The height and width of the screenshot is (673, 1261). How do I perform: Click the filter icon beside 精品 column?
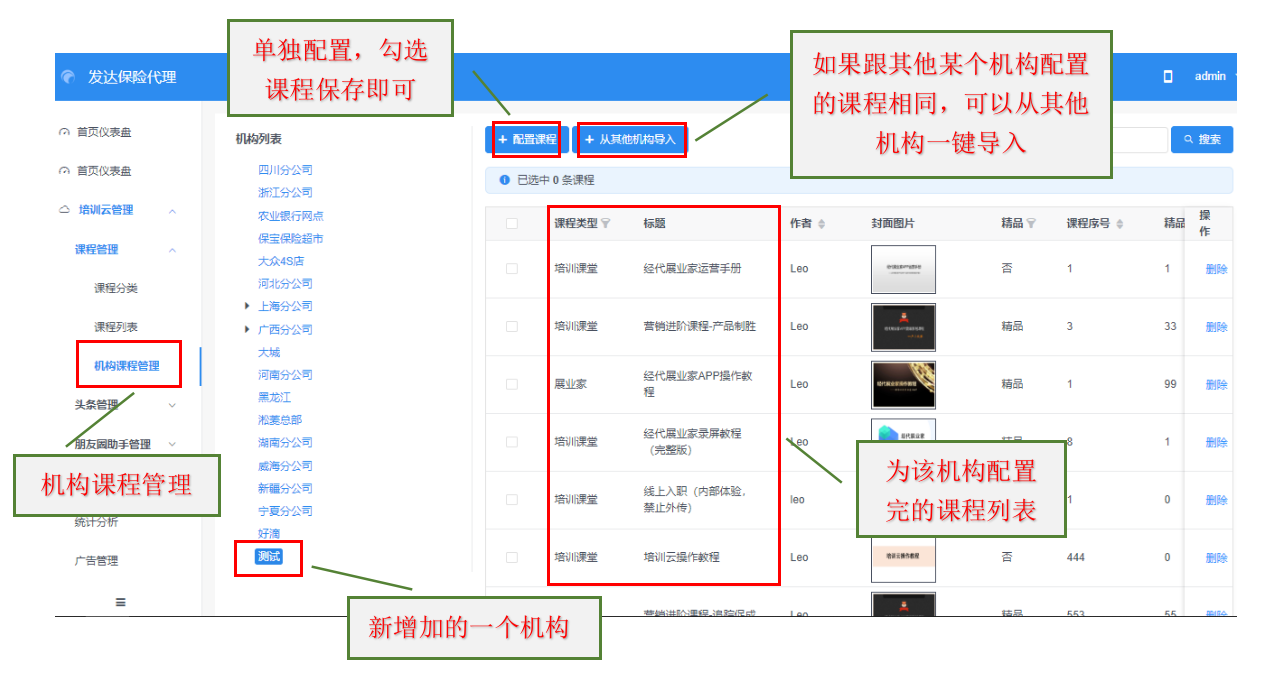pos(1031,224)
